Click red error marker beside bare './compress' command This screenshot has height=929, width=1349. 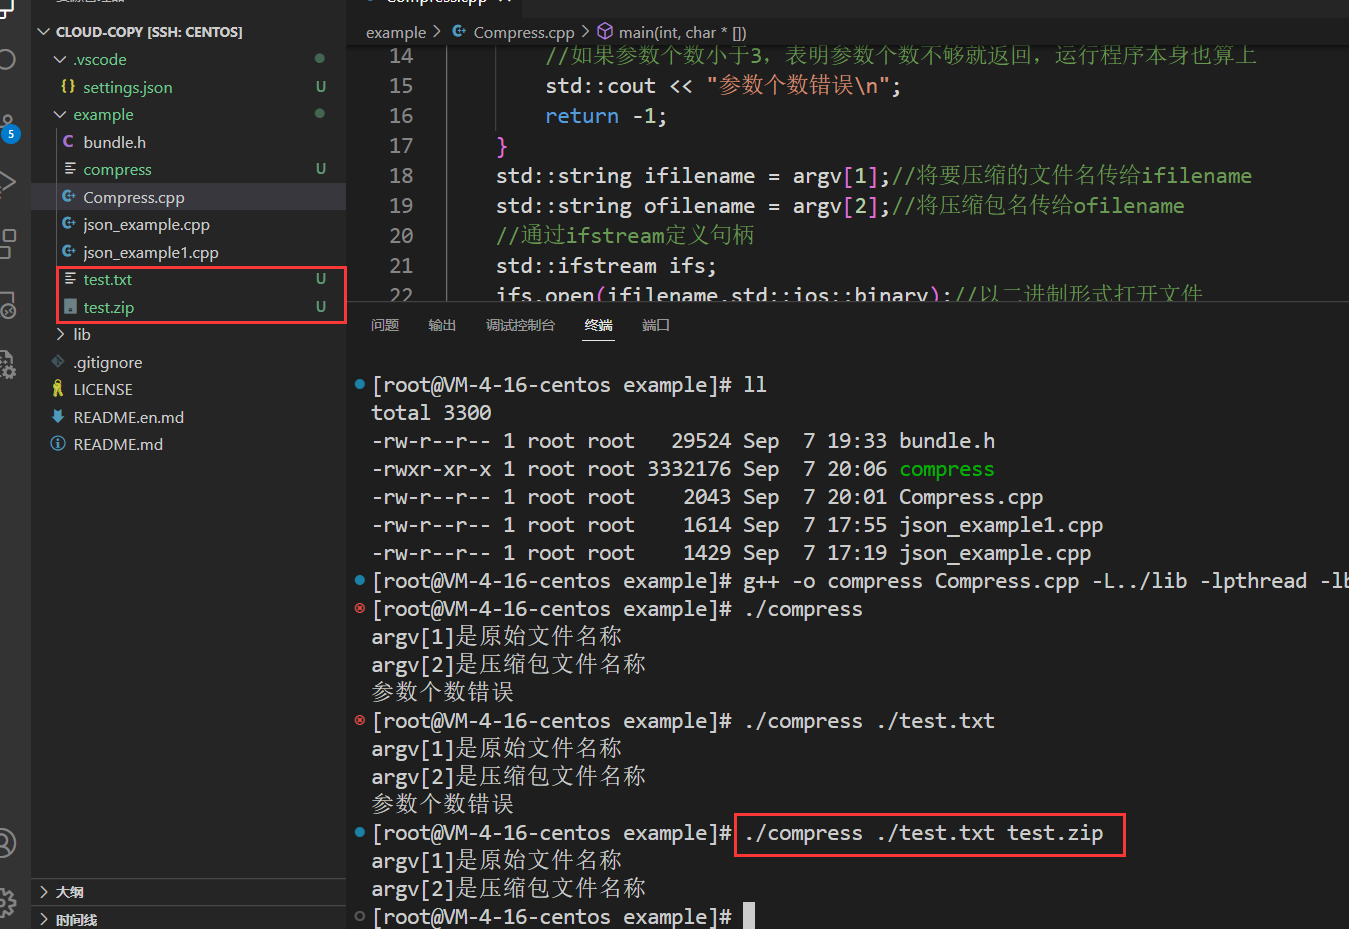[359, 608]
